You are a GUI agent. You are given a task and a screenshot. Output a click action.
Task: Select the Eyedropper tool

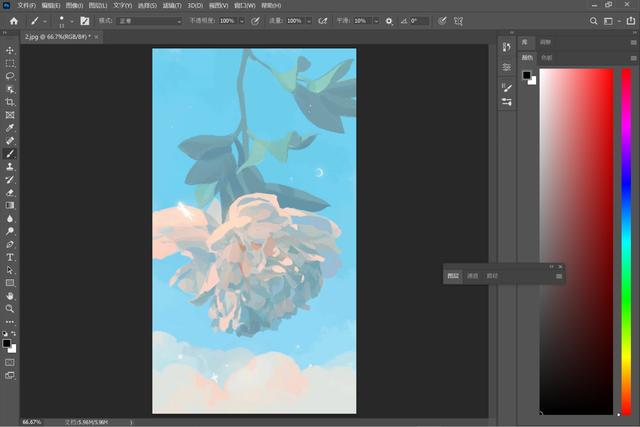(10, 128)
